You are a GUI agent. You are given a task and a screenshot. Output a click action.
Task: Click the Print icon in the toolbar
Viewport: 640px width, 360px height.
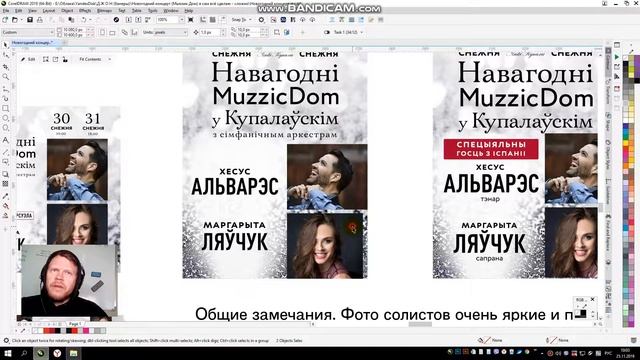click(x=40, y=20)
